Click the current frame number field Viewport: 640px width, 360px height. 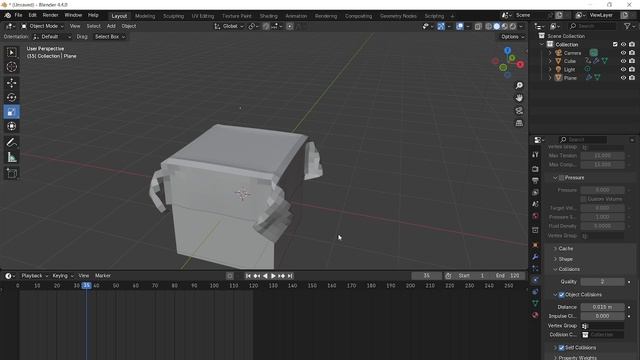click(427, 276)
